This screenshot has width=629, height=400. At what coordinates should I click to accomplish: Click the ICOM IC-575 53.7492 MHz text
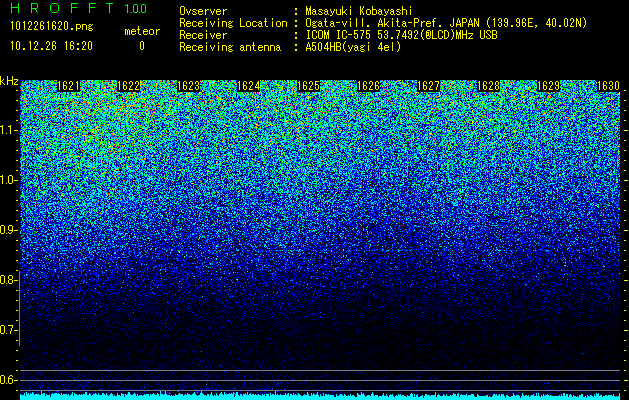coord(401,35)
